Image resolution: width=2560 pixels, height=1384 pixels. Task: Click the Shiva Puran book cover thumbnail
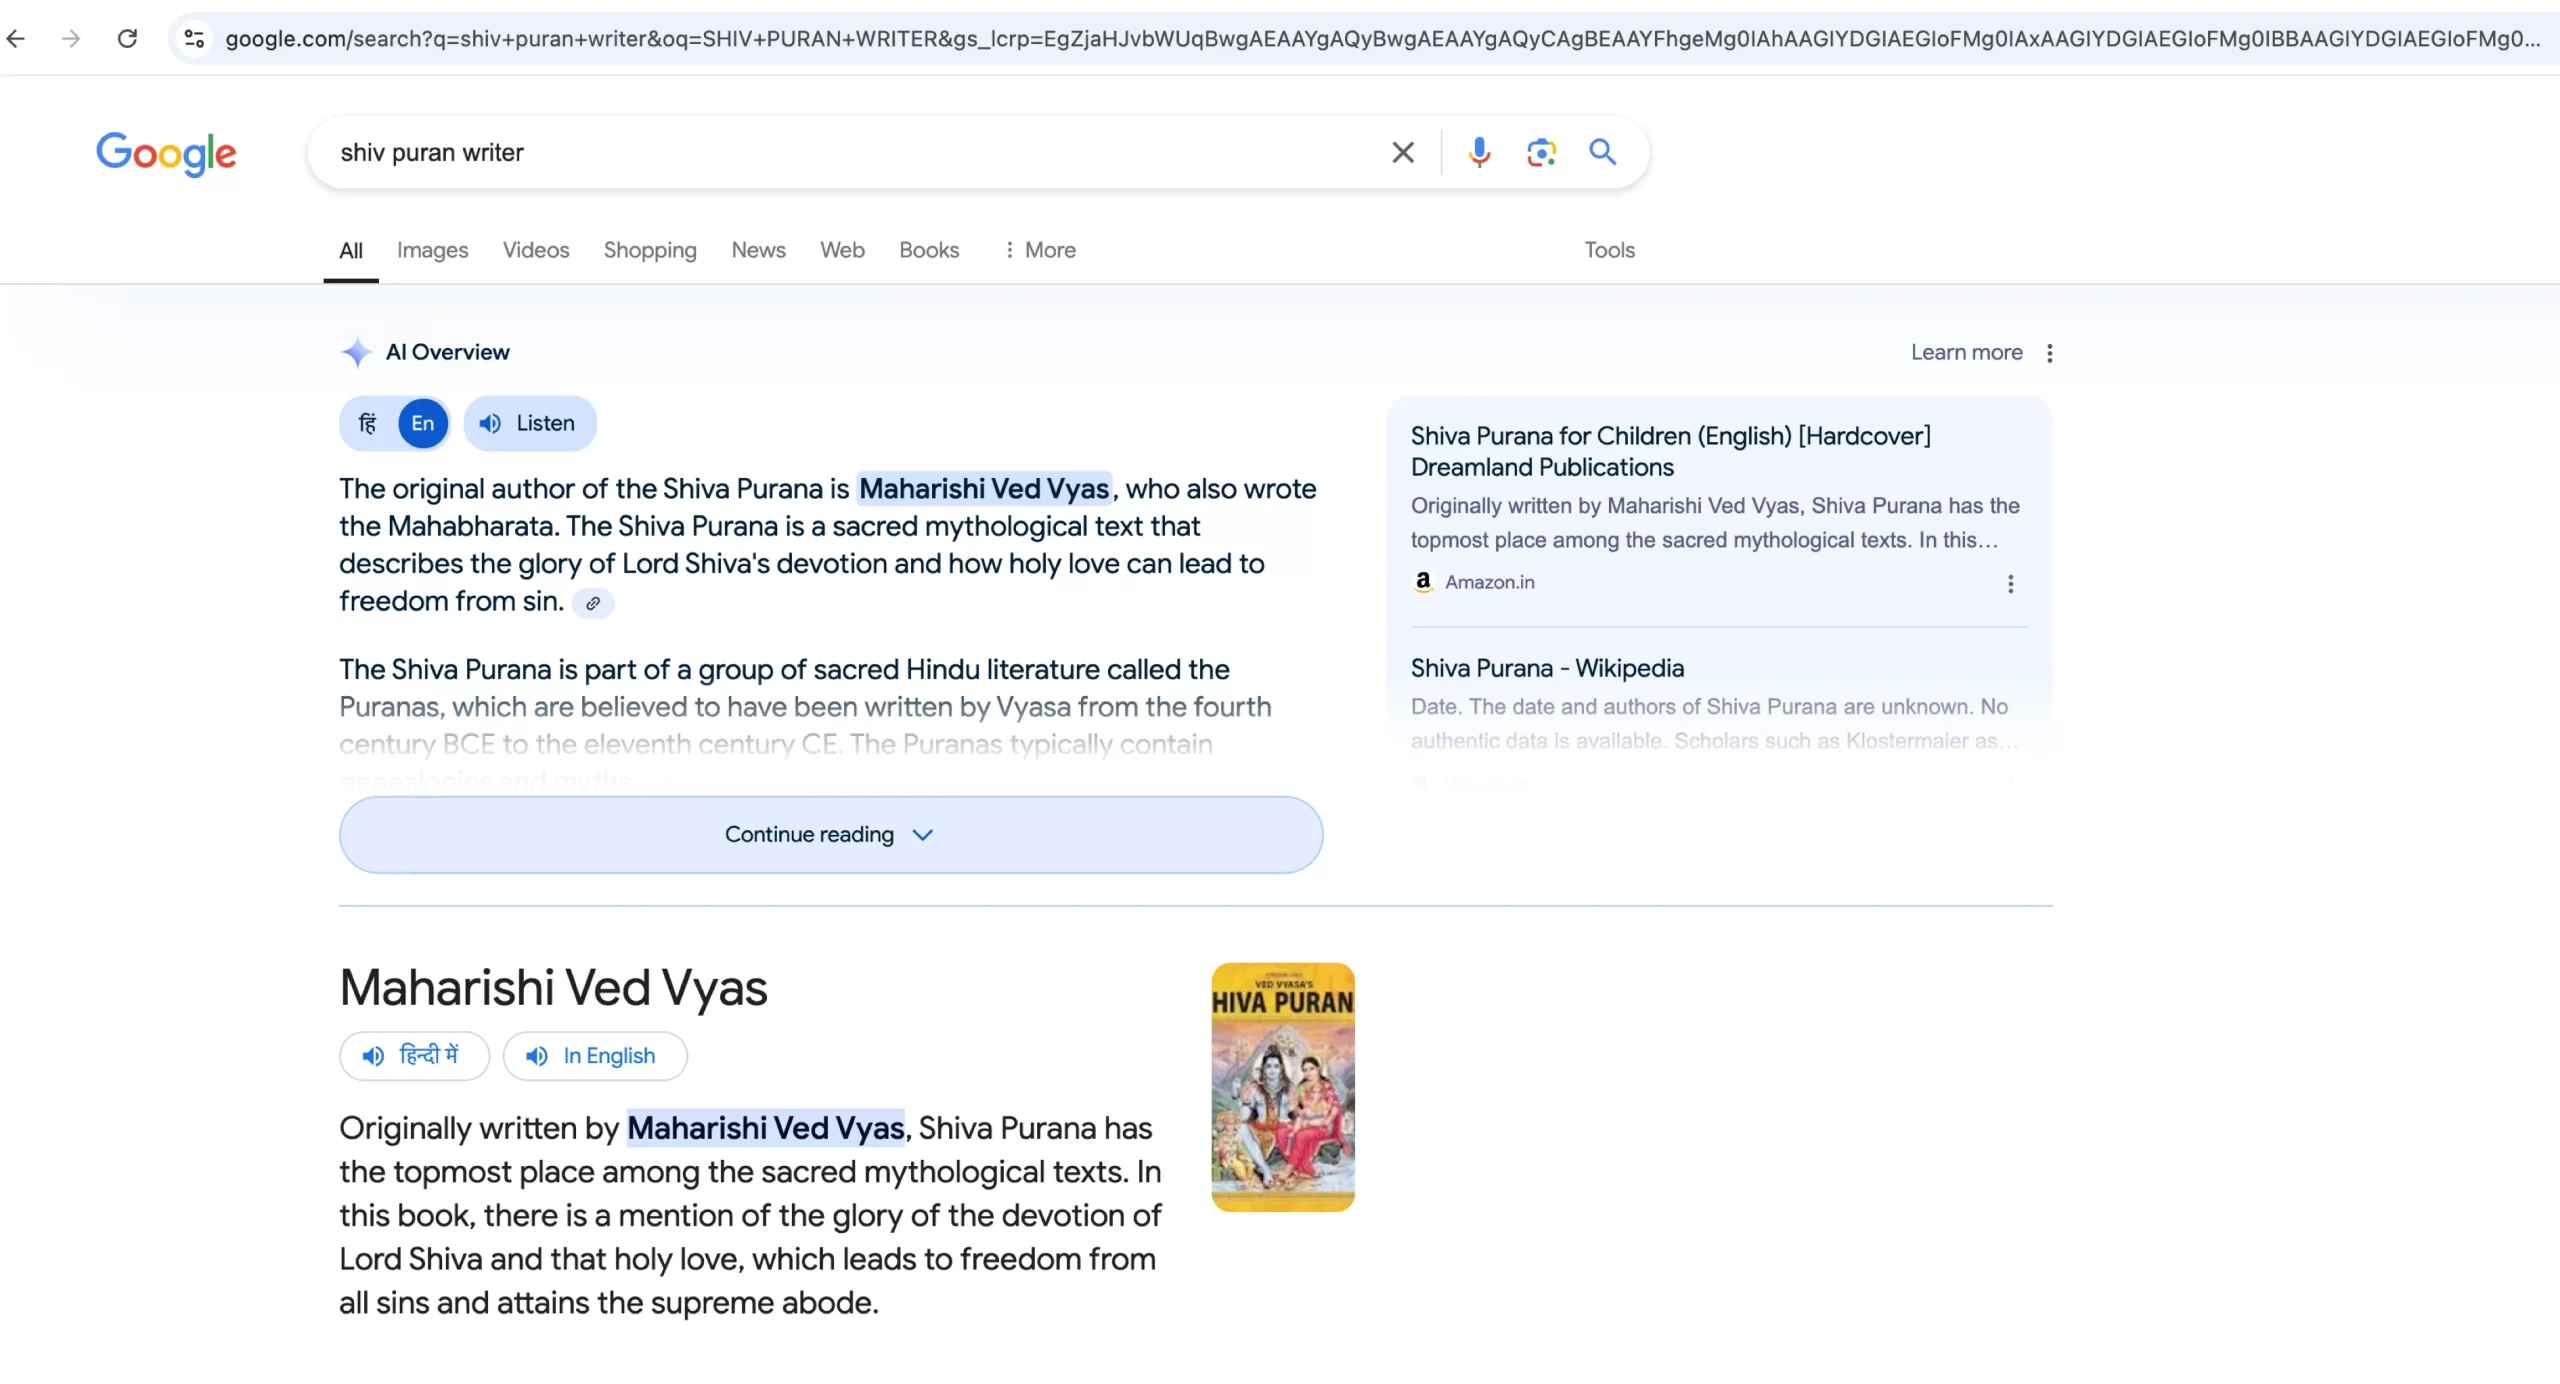click(x=1282, y=1087)
